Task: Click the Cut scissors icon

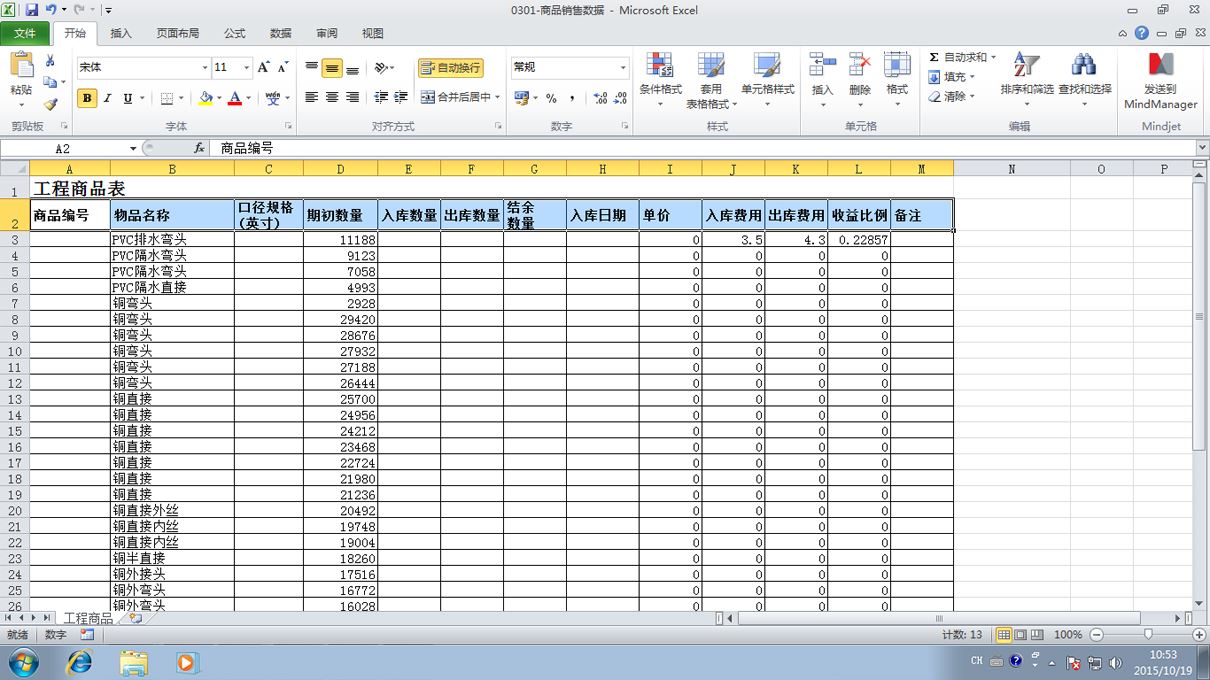Action: click(50, 61)
